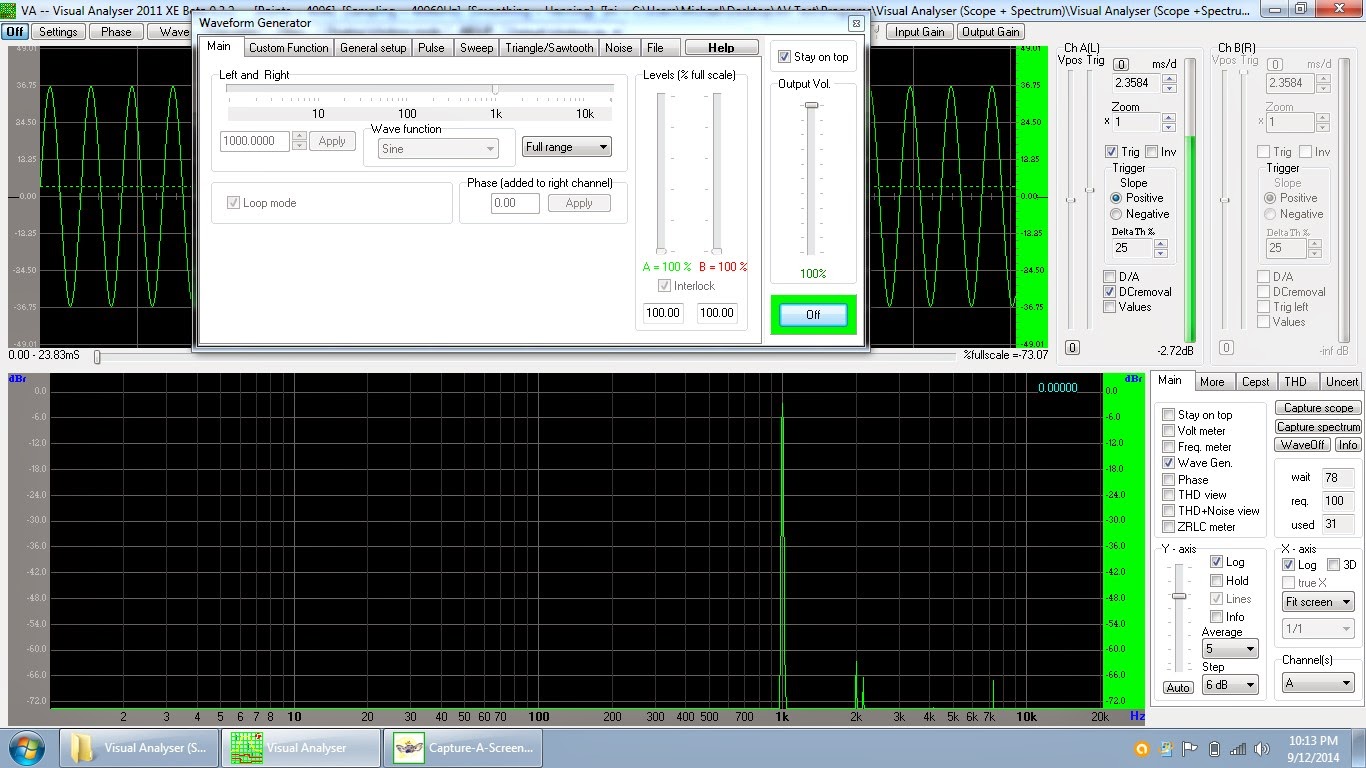This screenshot has width=1366, height=768.
Task: Adjust the Output Vol slider
Action: (x=812, y=107)
